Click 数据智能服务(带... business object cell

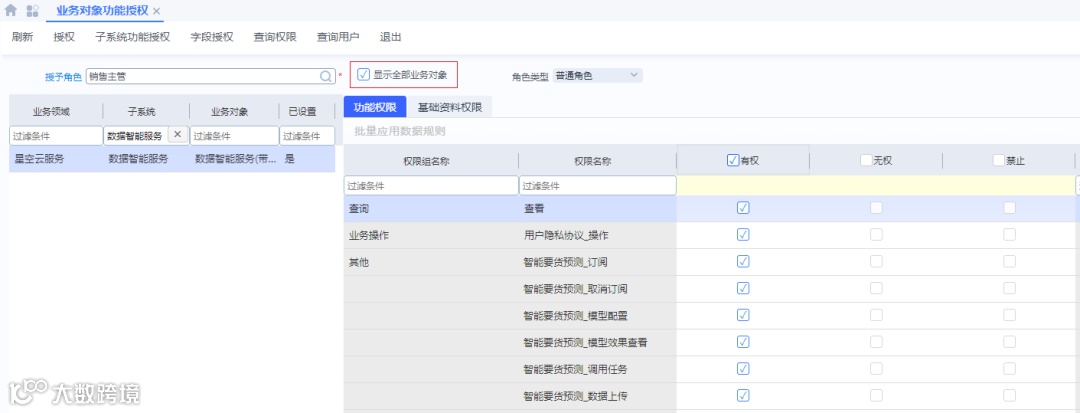pos(236,159)
